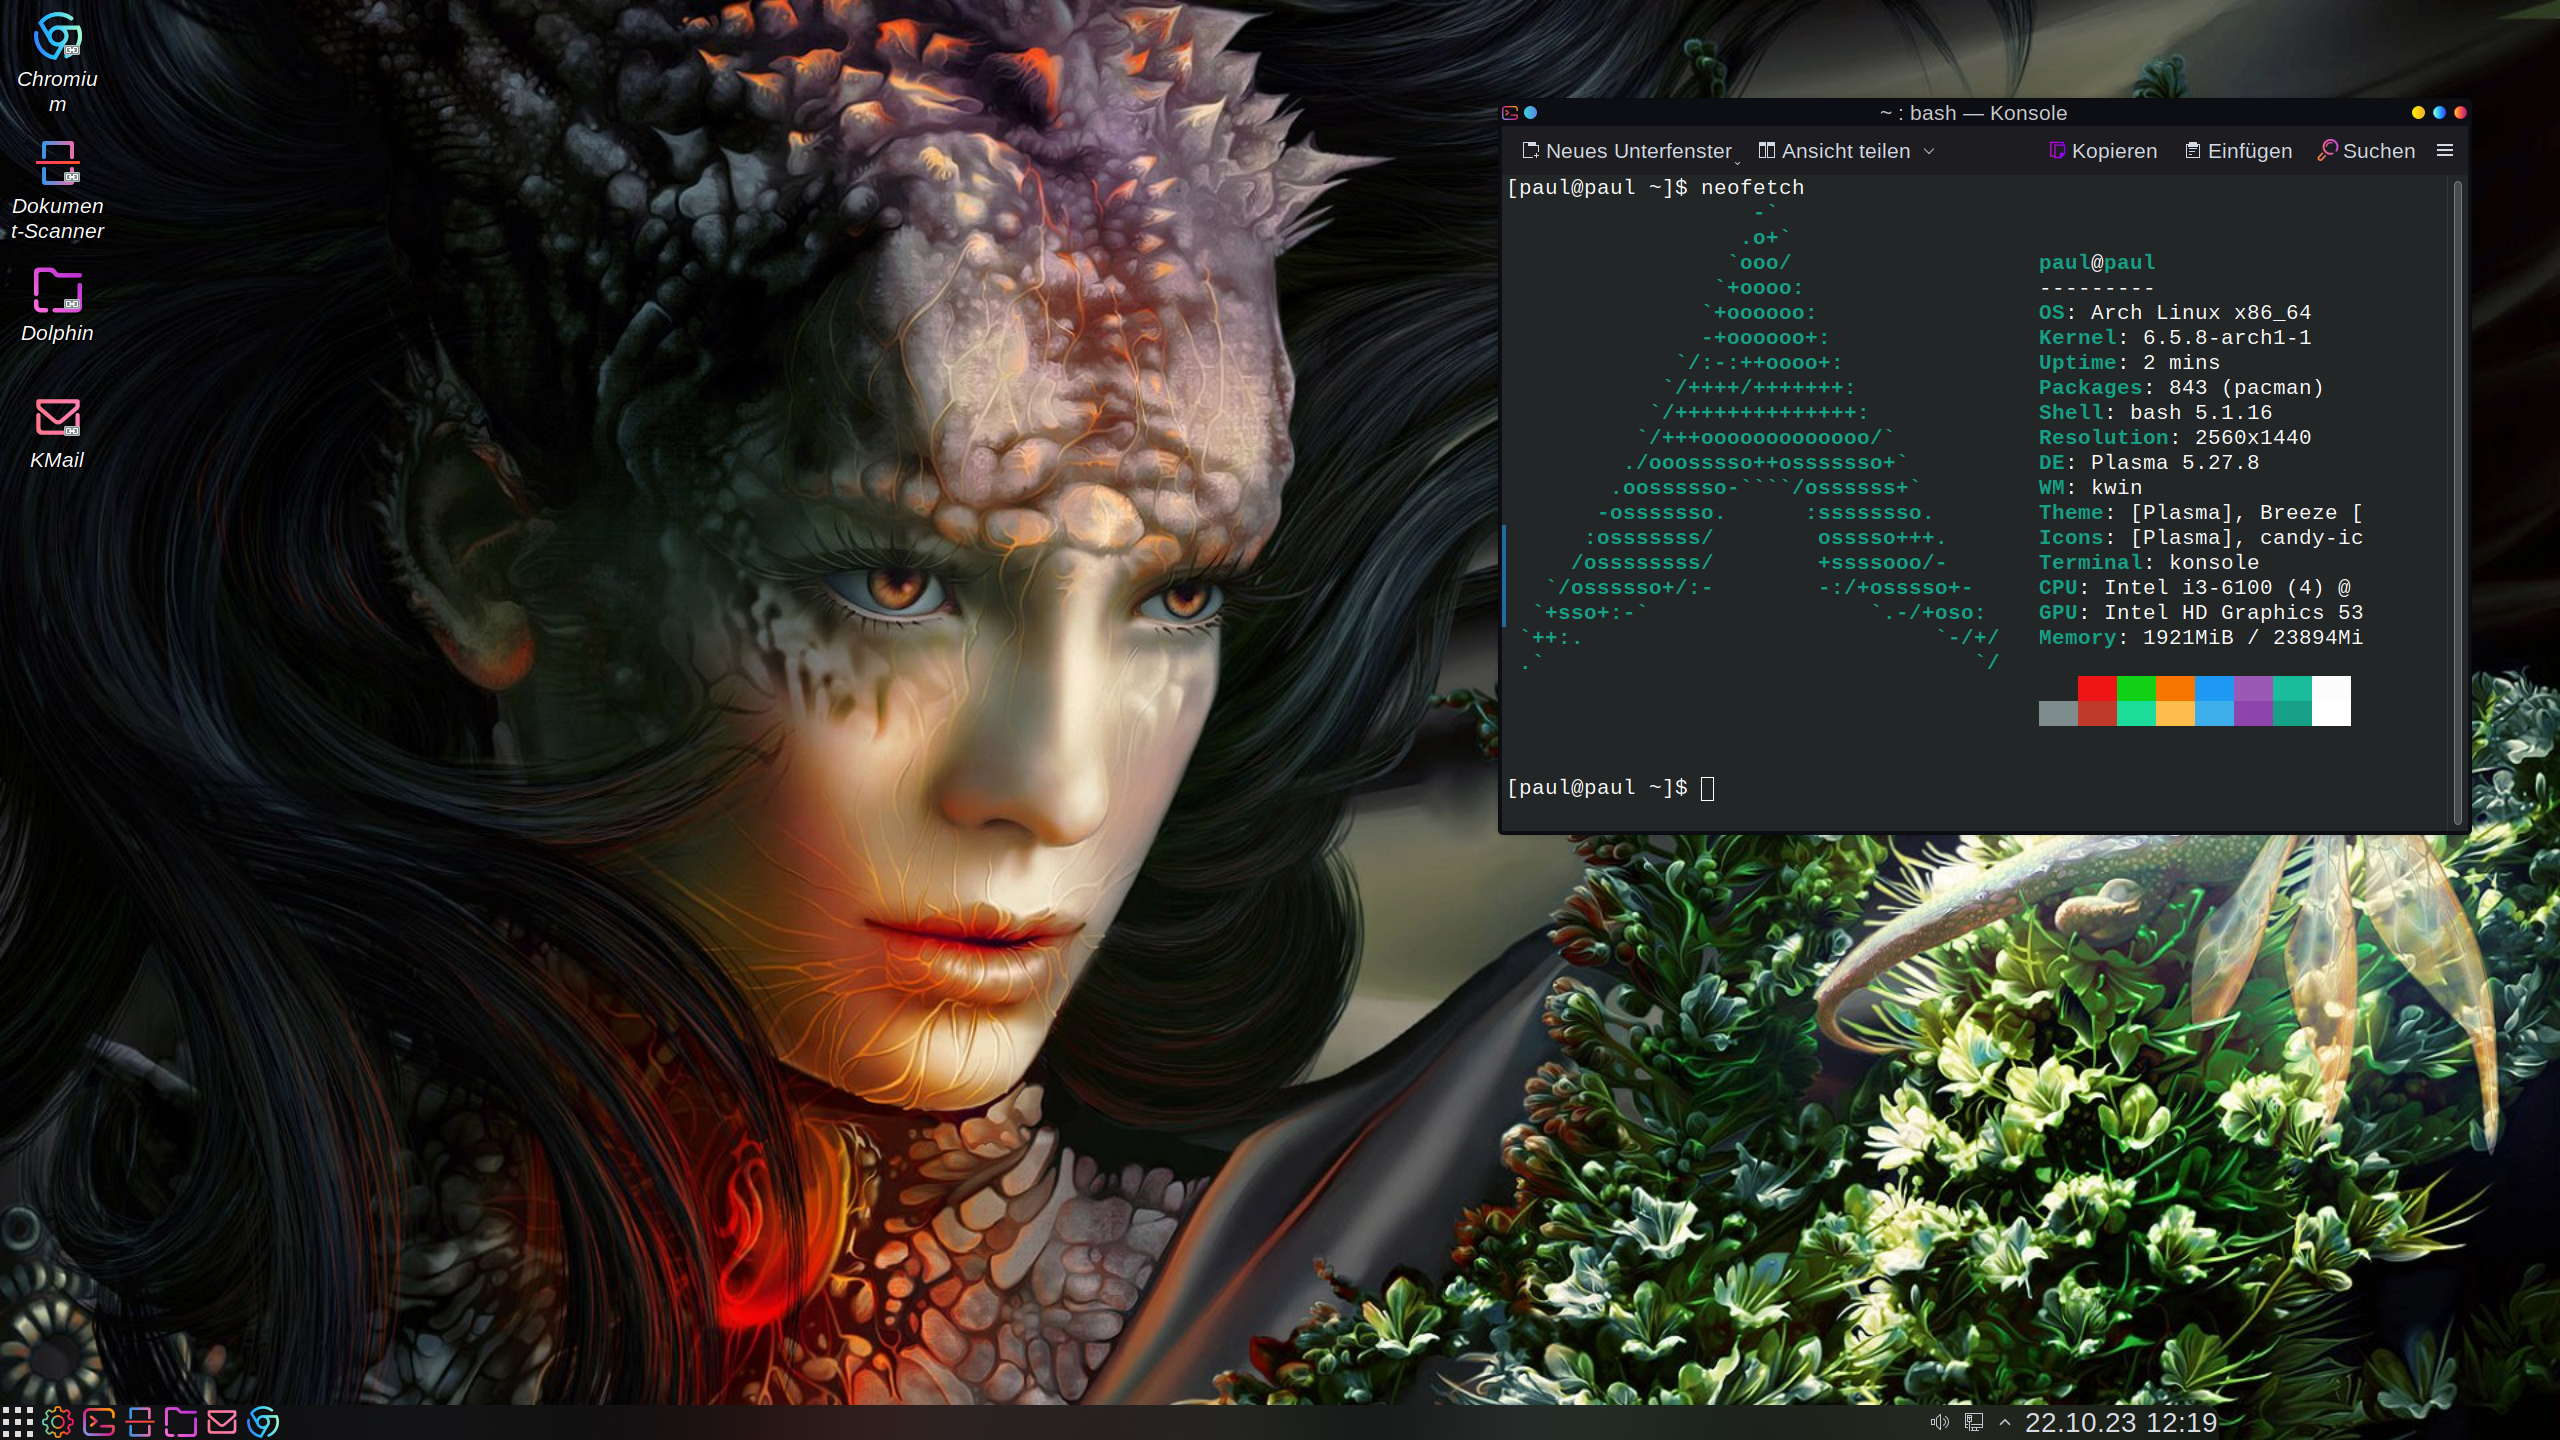Open the mail icon in taskbar

click(222, 1421)
